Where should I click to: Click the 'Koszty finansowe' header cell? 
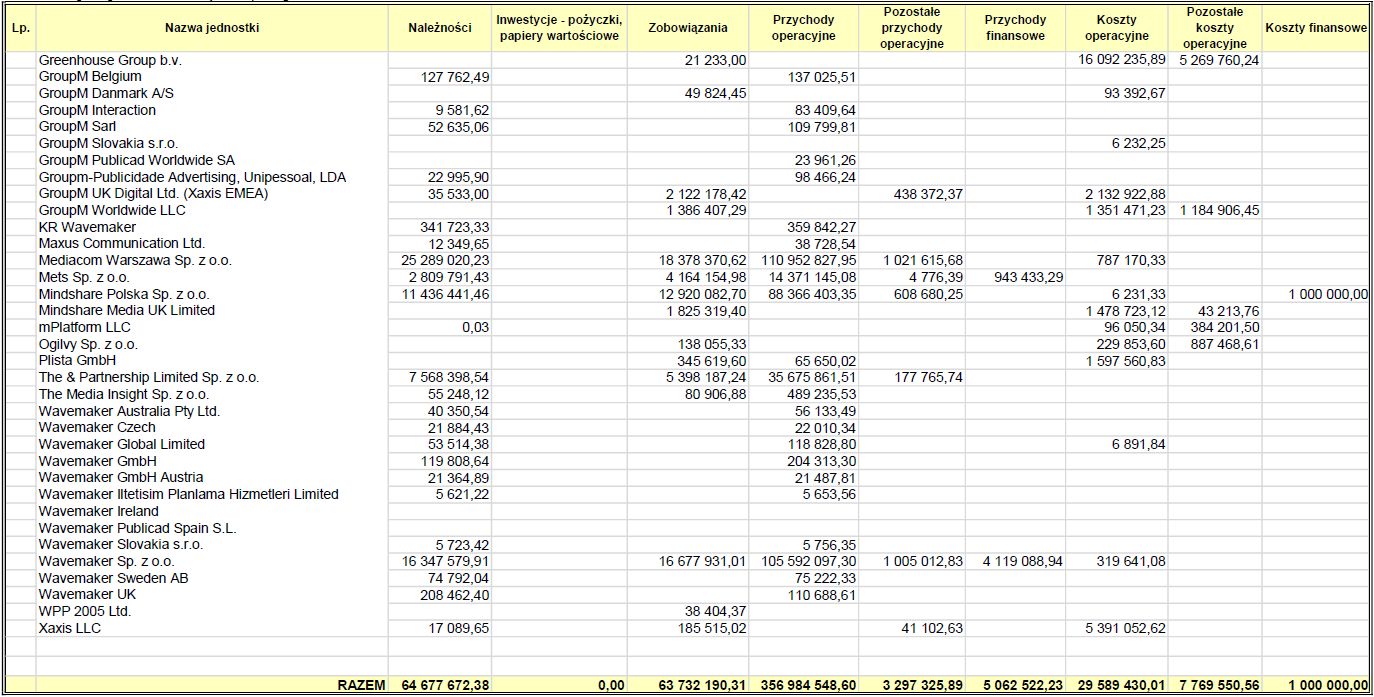tap(1316, 28)
